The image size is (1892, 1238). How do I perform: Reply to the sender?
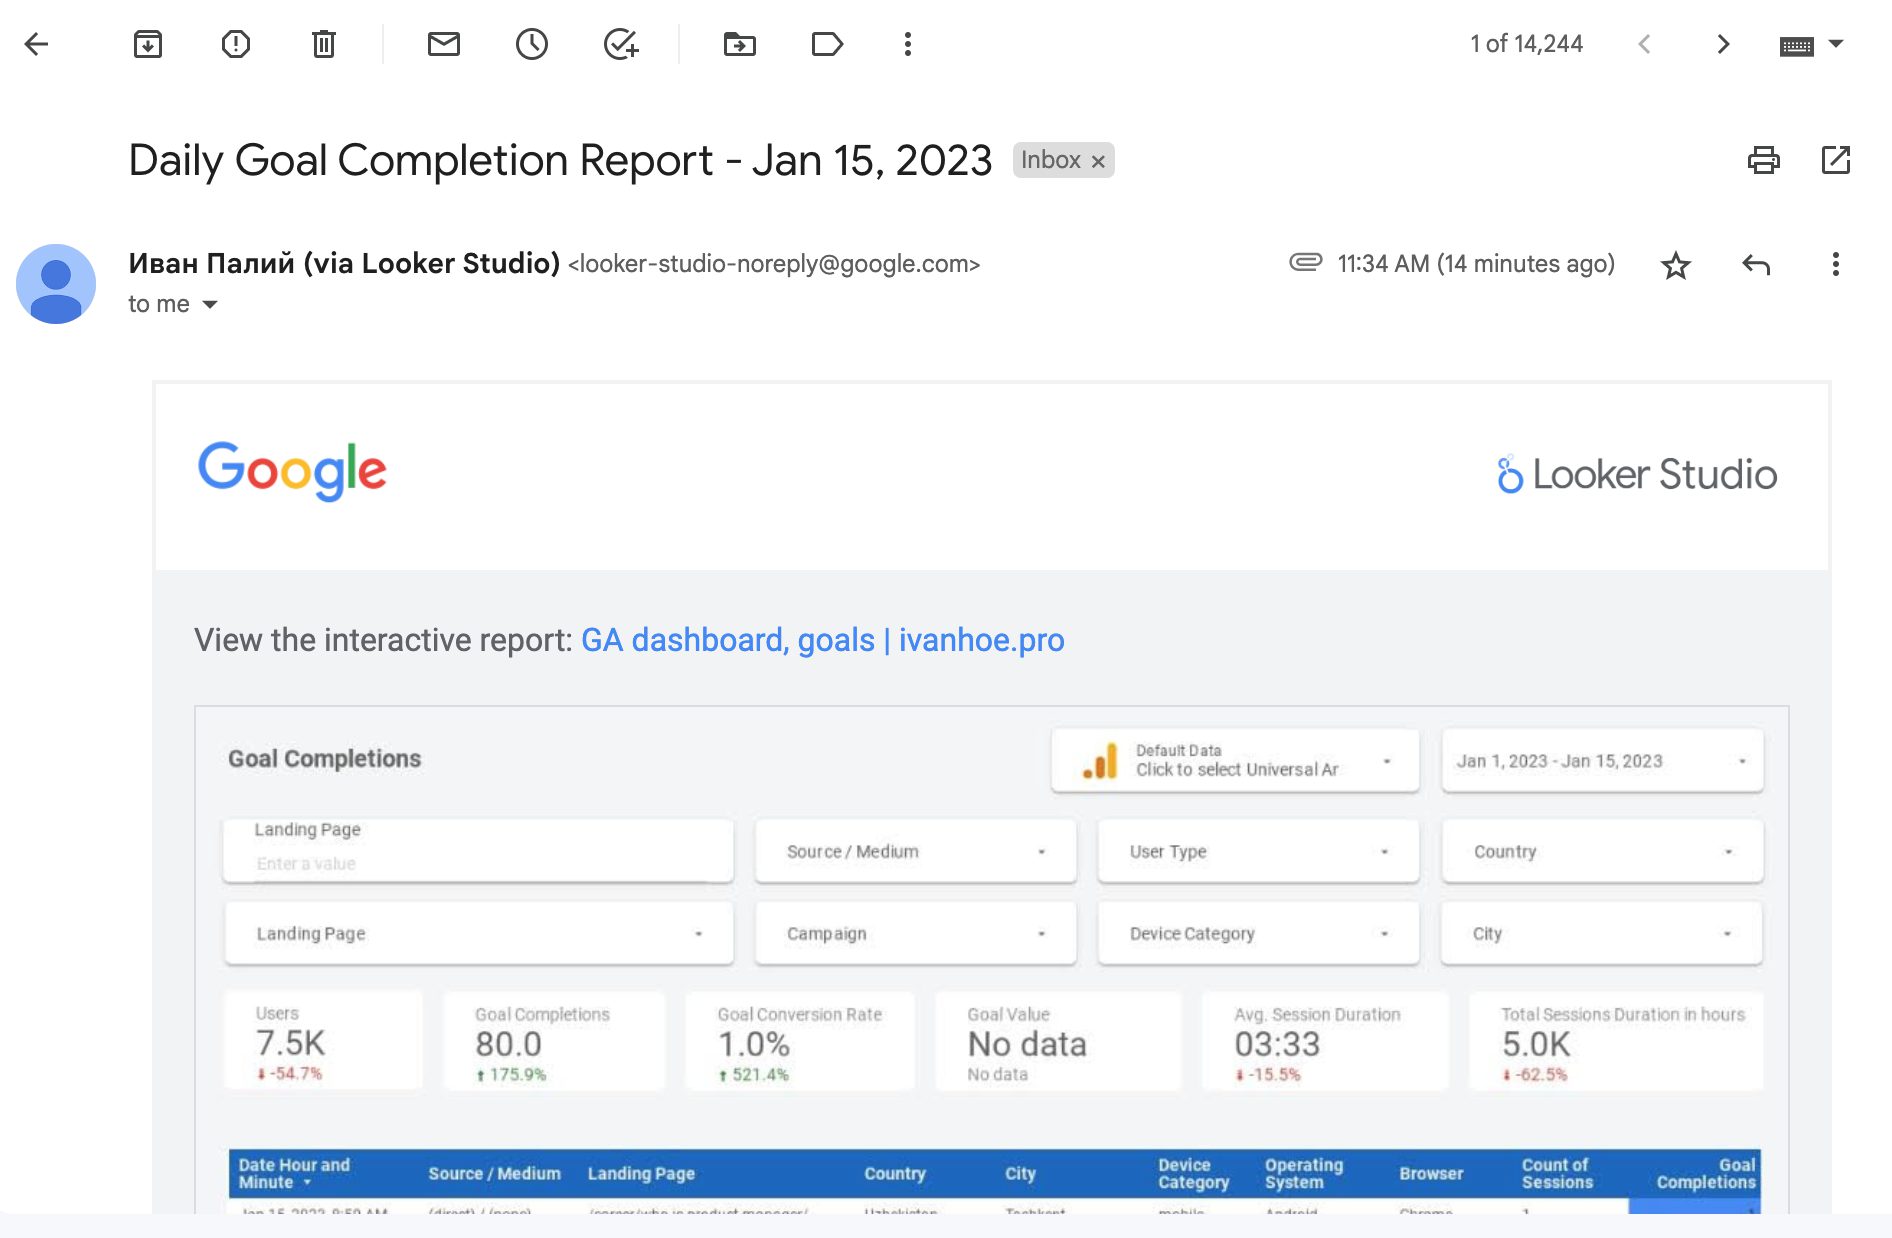[1756, 265]
